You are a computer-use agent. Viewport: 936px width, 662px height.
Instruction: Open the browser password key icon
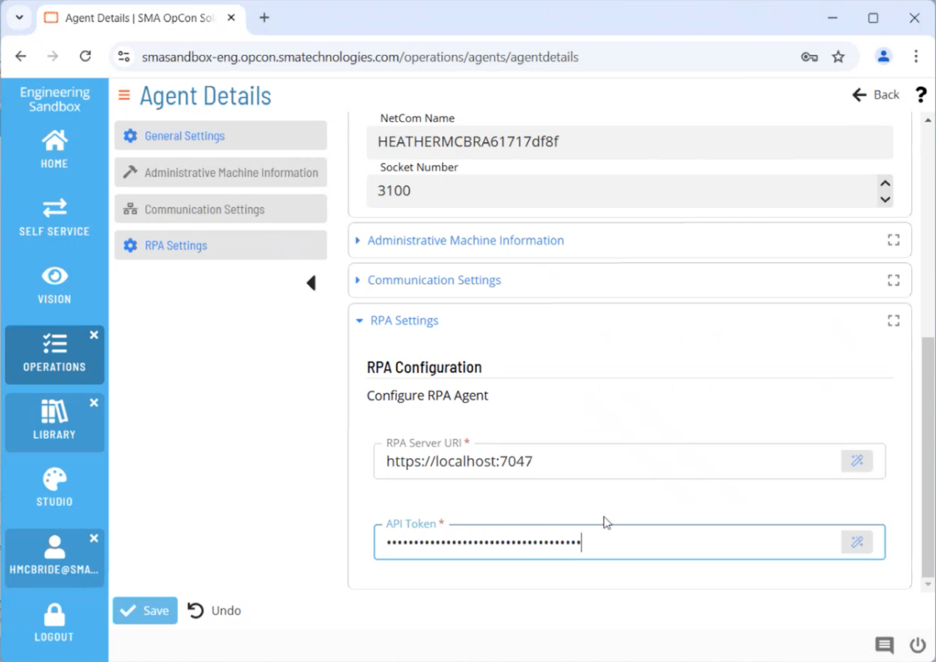[809, 57]
